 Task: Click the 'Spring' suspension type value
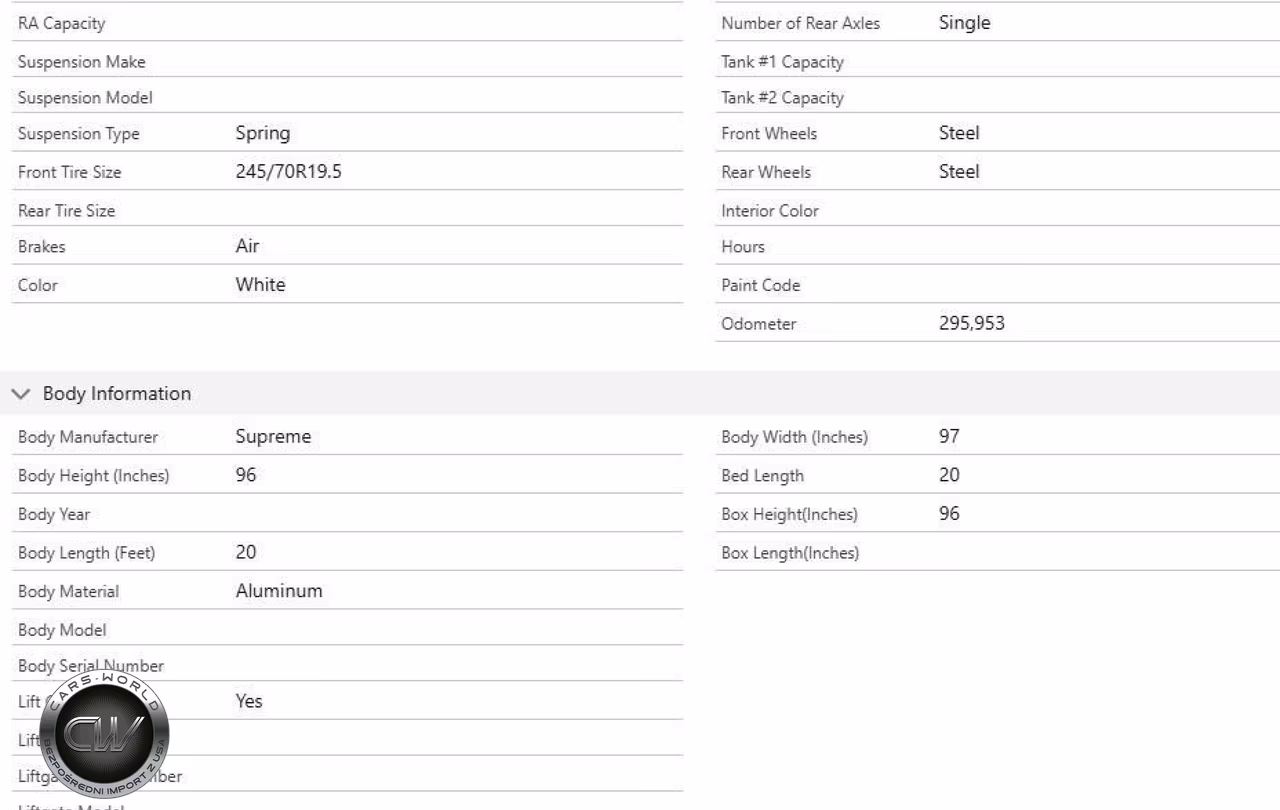(263, 133)
